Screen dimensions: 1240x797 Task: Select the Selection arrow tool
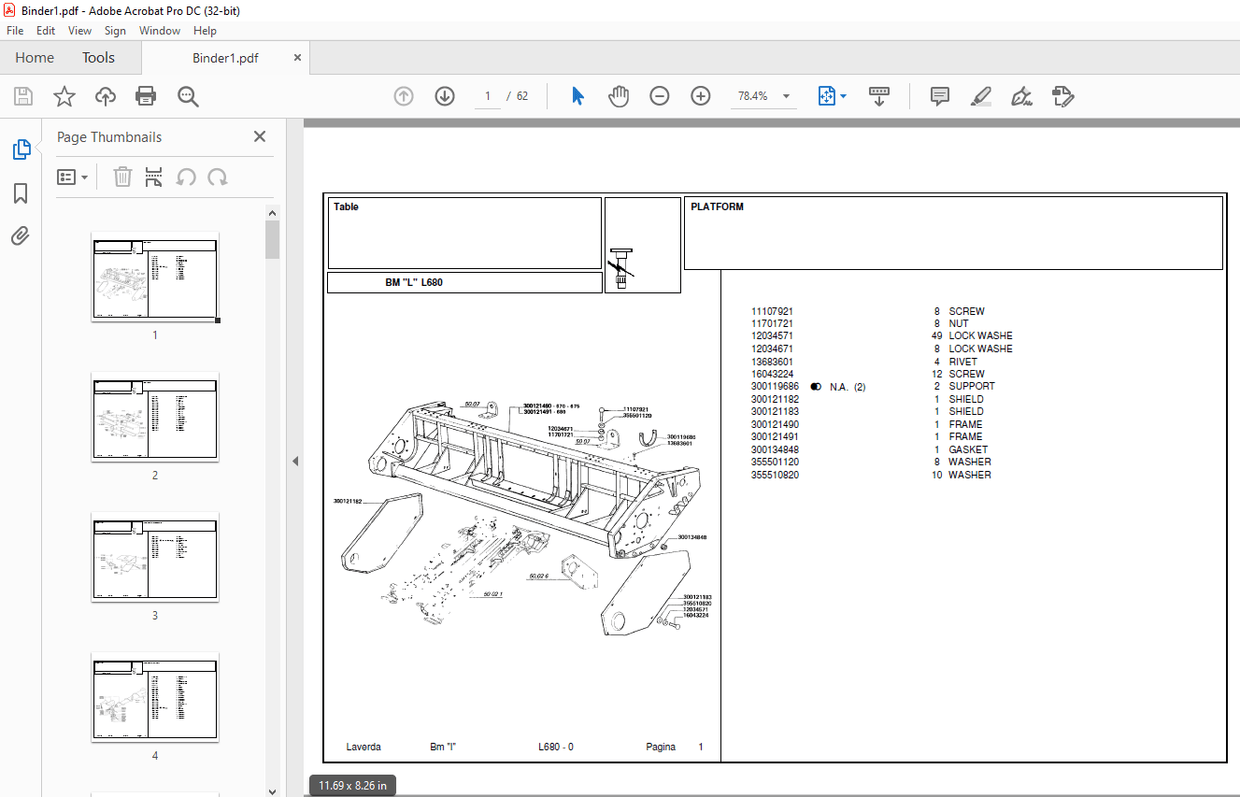pyautogui.click(x=577, y=95)
